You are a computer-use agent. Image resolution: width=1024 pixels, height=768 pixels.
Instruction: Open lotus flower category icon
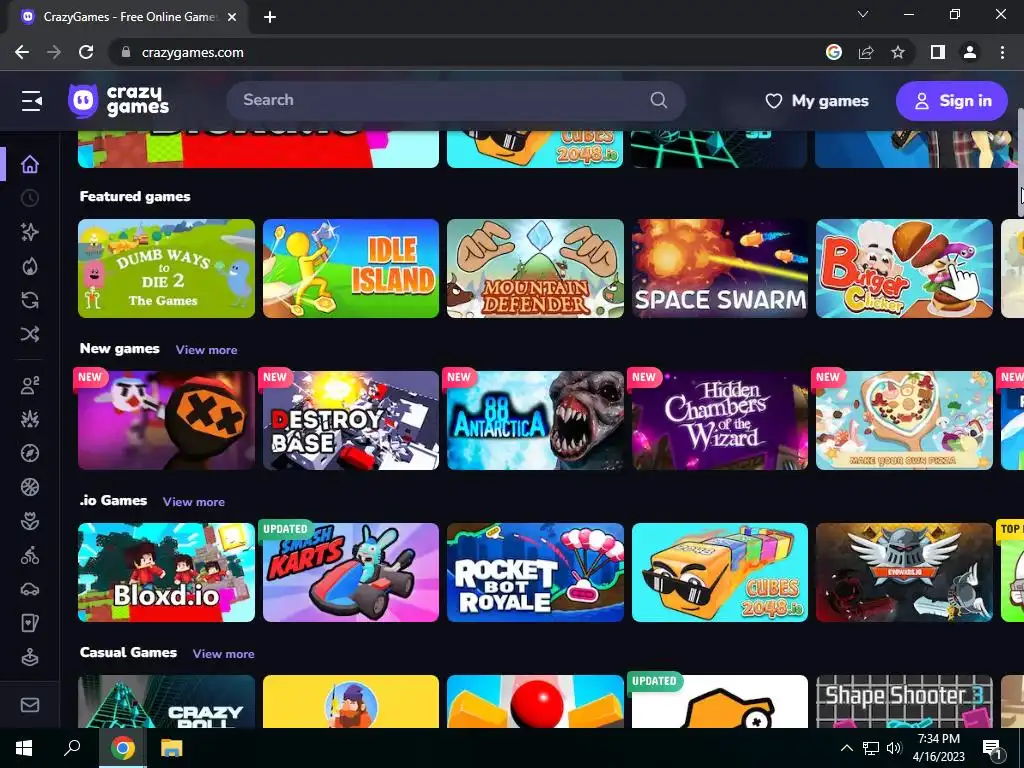pos(30,521)
